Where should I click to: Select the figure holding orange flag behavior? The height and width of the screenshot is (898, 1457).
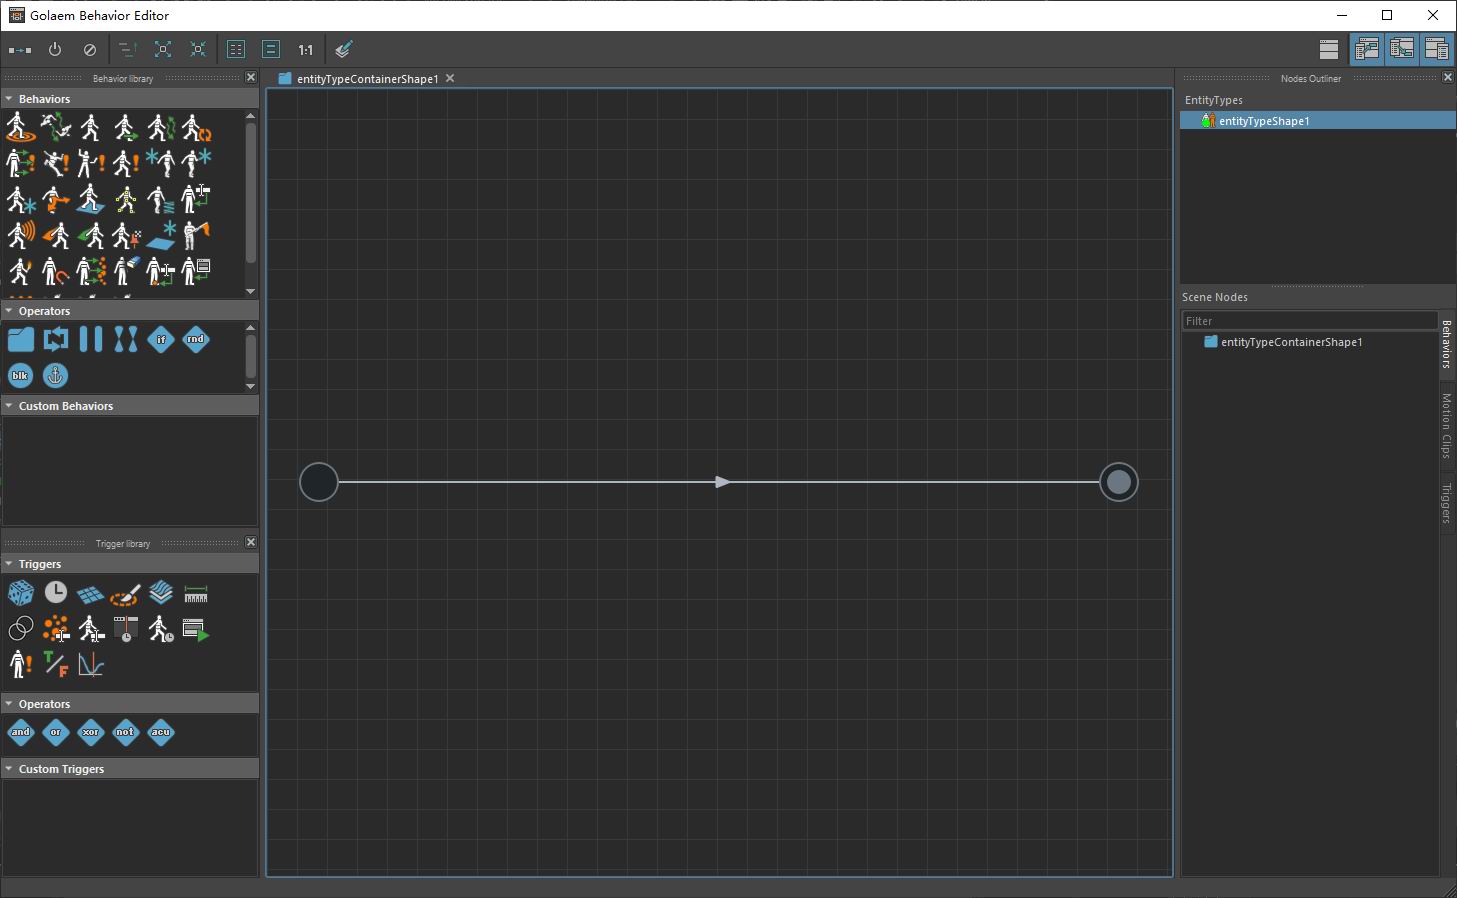(196, 235)
